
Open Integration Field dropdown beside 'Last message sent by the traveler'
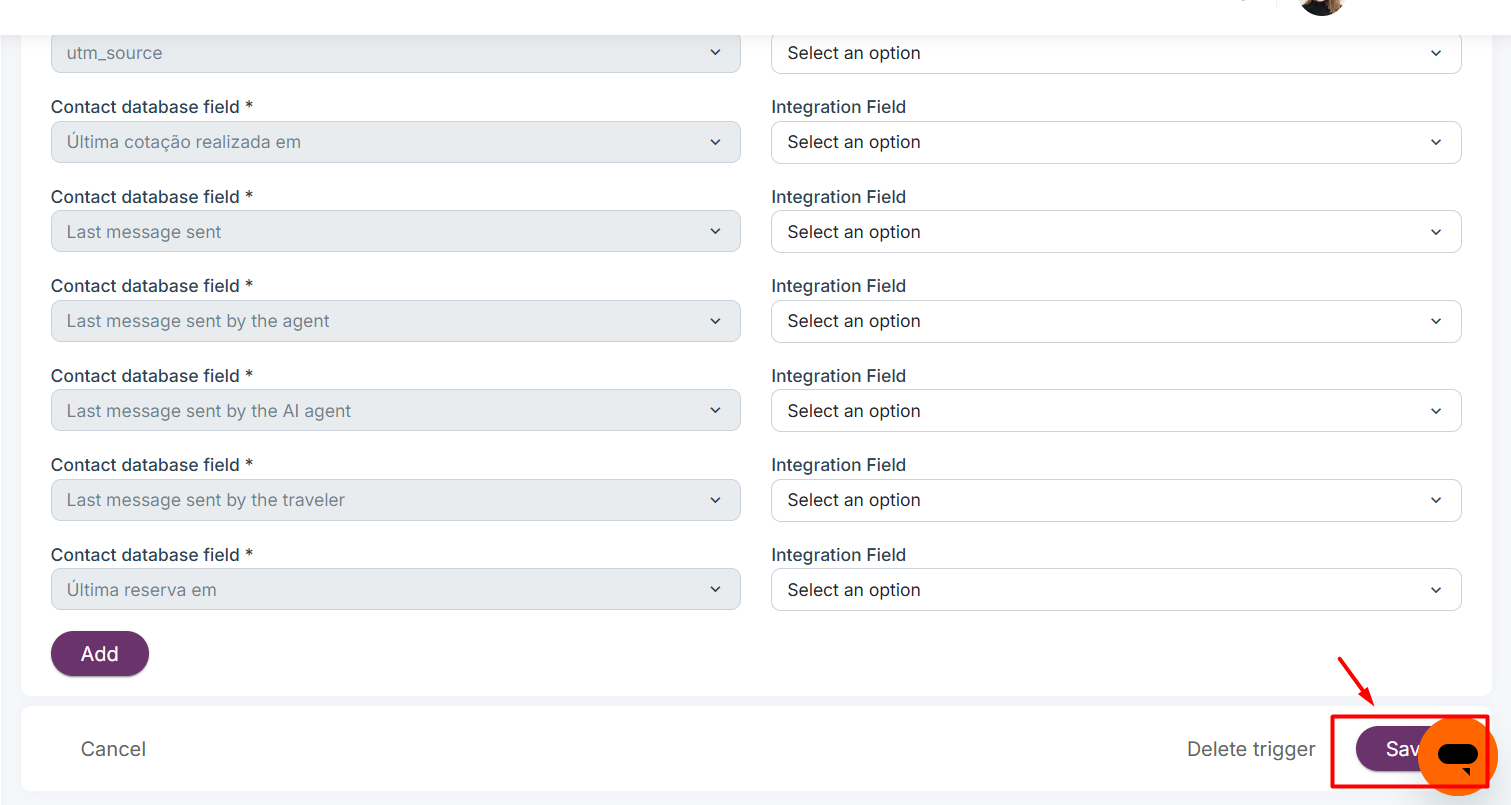click(x=1116, y=500)
